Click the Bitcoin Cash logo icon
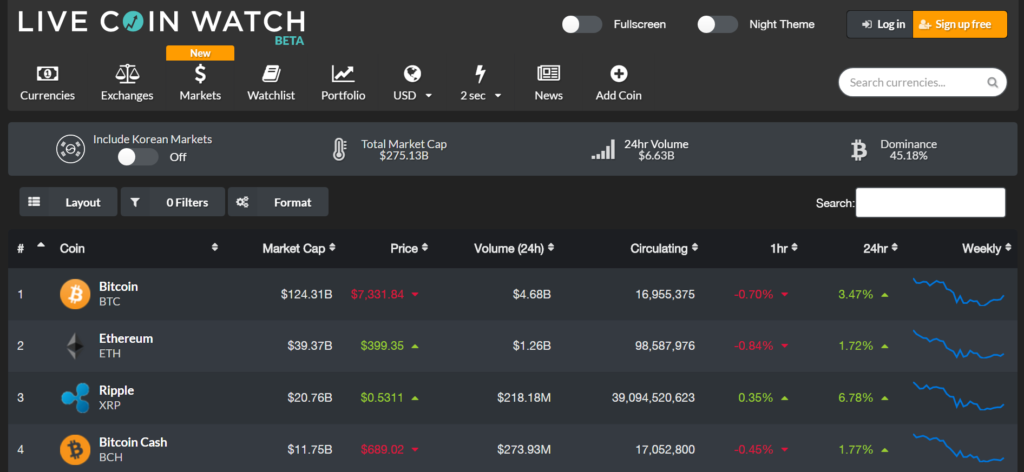1024x472 pixels. 75,450
